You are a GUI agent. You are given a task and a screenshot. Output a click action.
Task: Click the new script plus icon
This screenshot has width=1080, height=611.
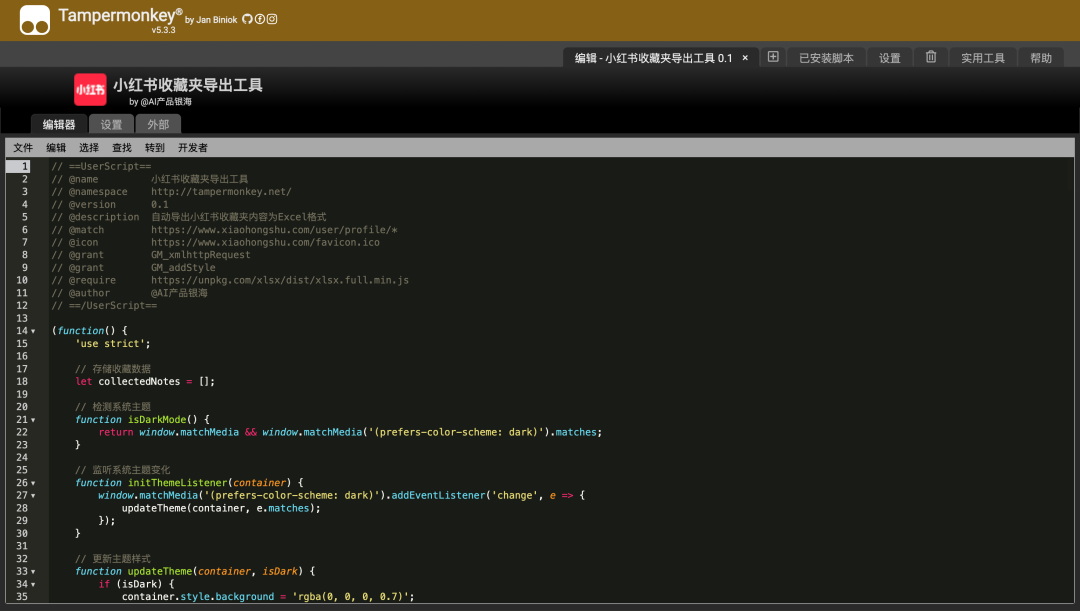click(773, 57)
